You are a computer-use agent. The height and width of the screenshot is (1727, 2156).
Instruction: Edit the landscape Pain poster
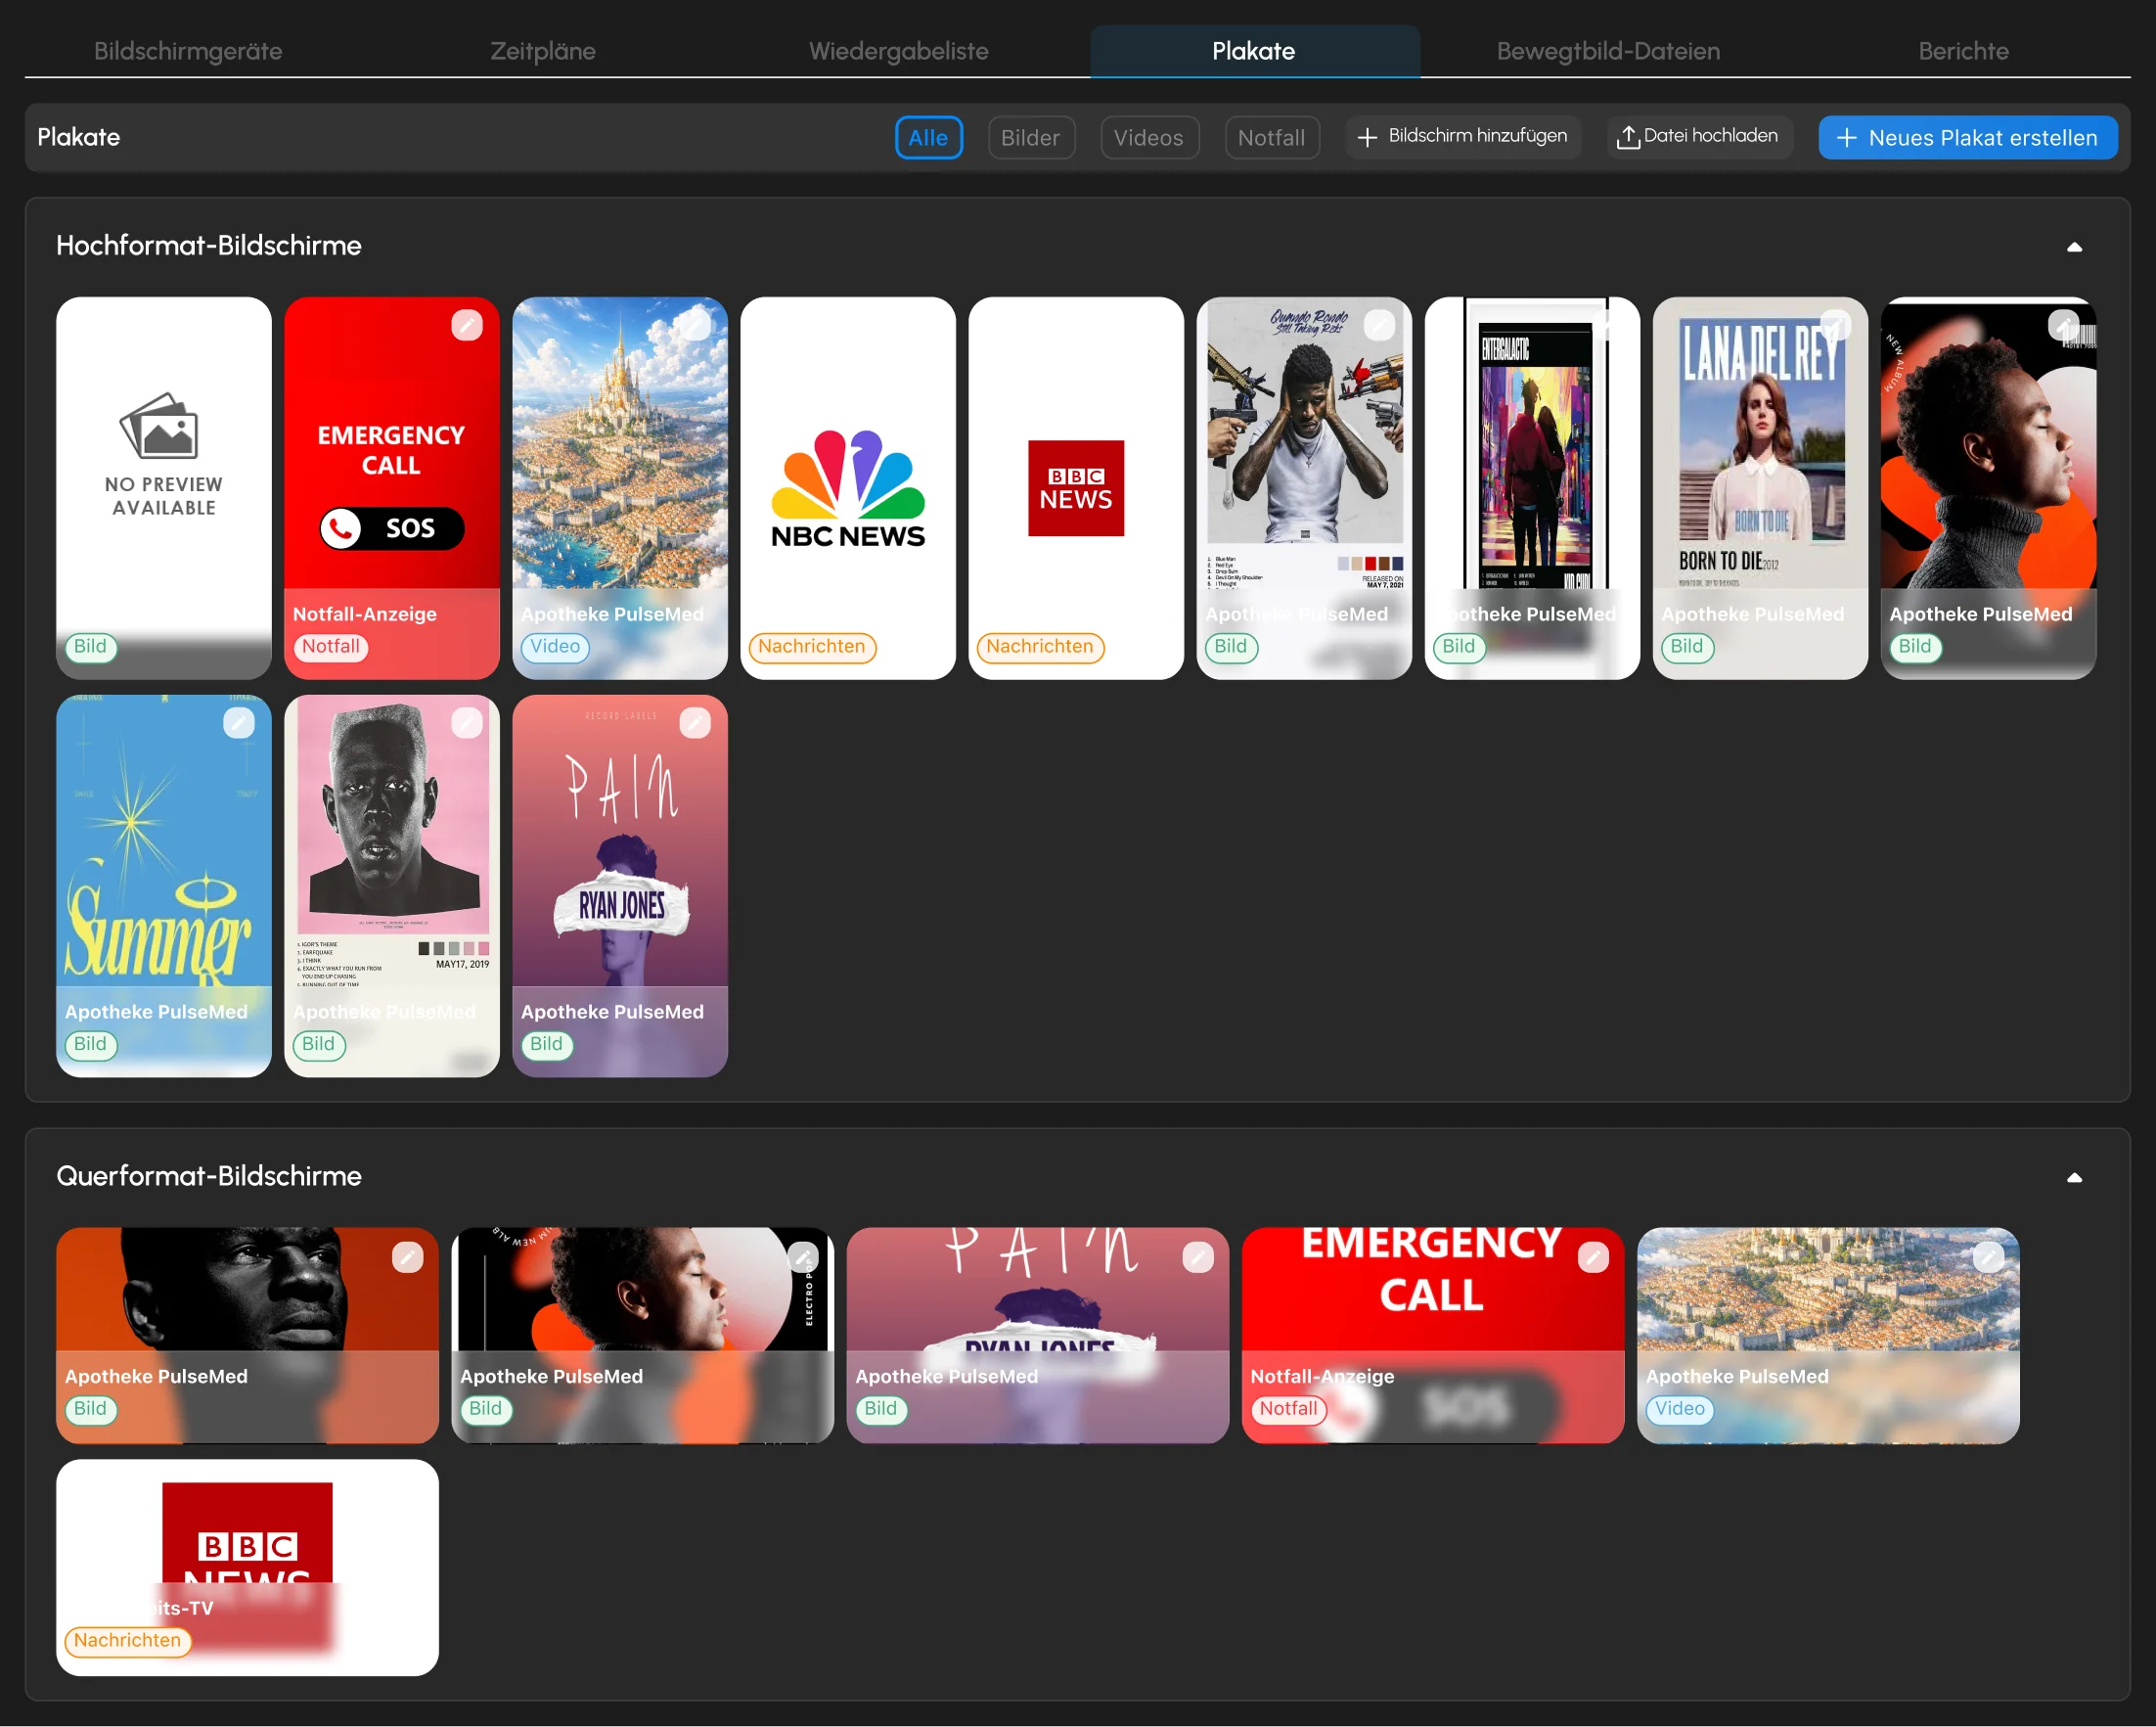1198,1257
